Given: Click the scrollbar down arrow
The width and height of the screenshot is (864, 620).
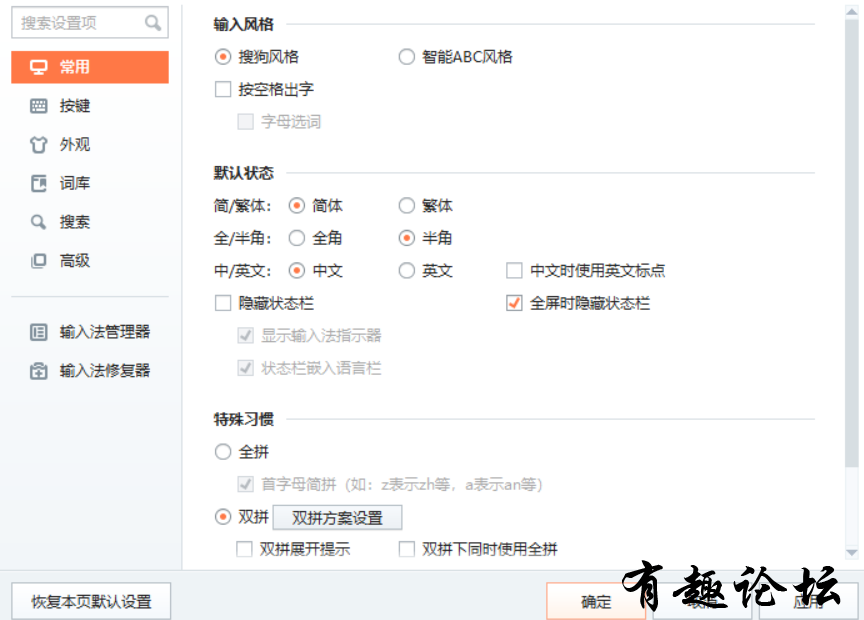Looking at the screenshot, I should click(852, 552).
